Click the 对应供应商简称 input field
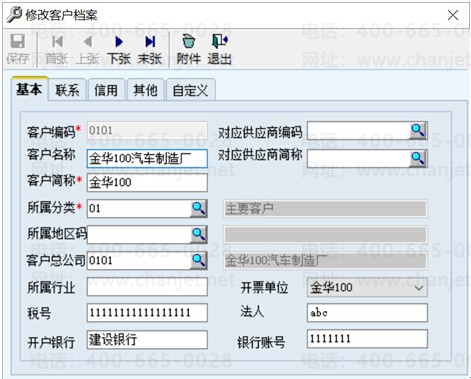The width and height of the screenshot is (471, 379). click(358, 158)
